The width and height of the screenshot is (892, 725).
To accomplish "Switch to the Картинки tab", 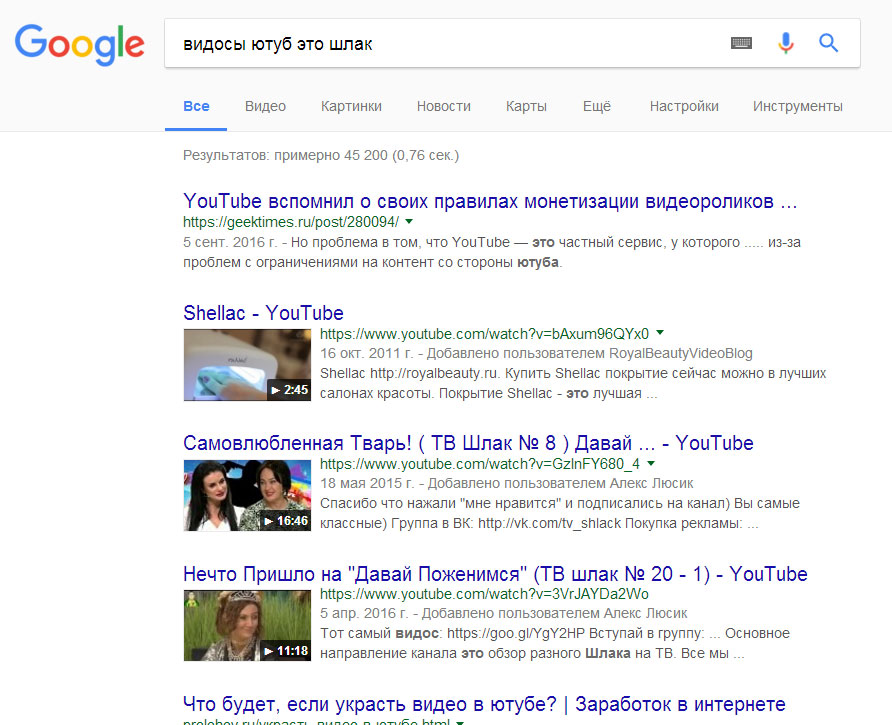I will coord(351,106).
